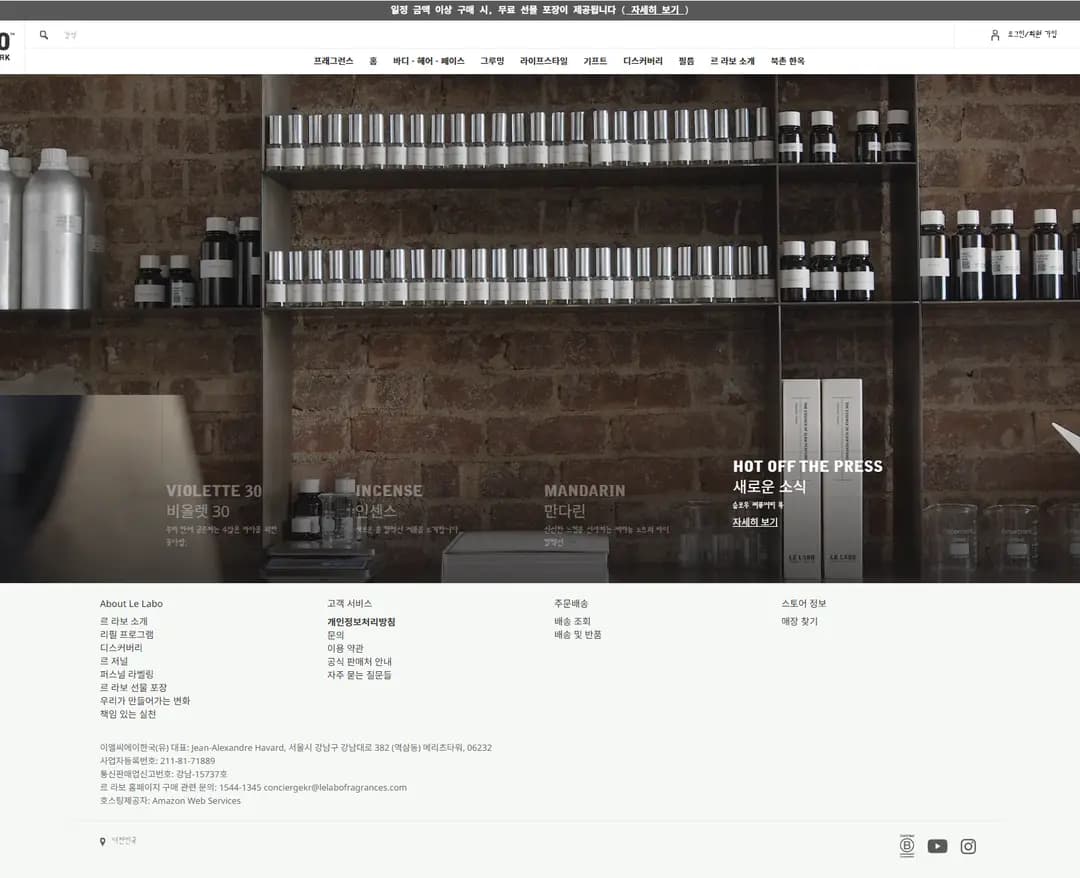The width and height of the screenshot is (1080, 878).
Task: Open 개인정보처리방침 privacy policy link
Action: [361, 622]
